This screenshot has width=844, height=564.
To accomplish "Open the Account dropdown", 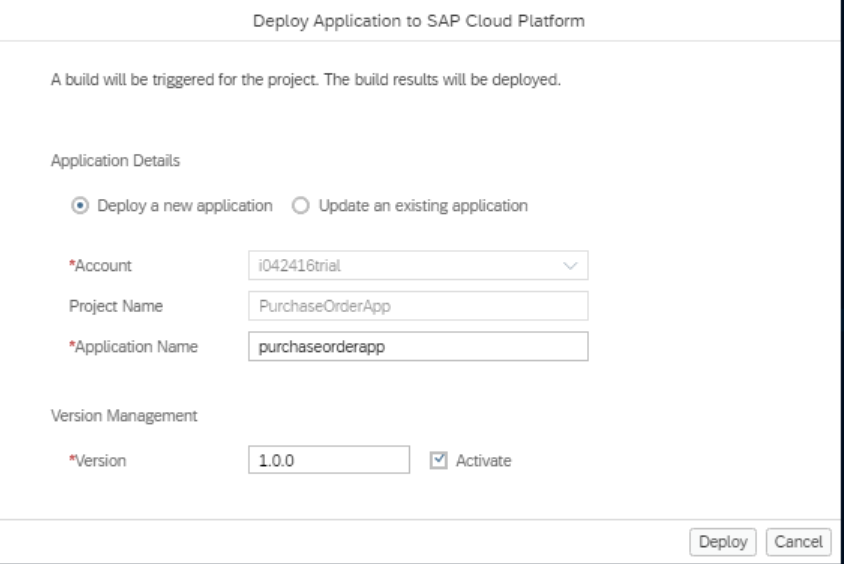I will click(418, 265).
